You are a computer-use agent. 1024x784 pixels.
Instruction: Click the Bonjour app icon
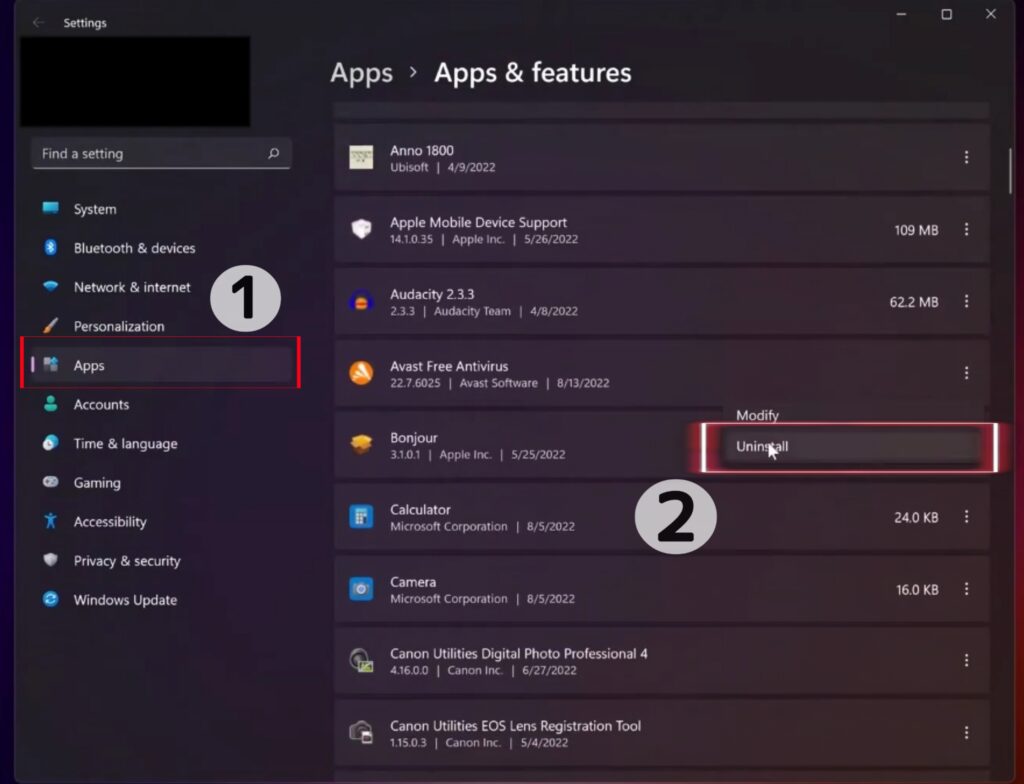(361, 444)
